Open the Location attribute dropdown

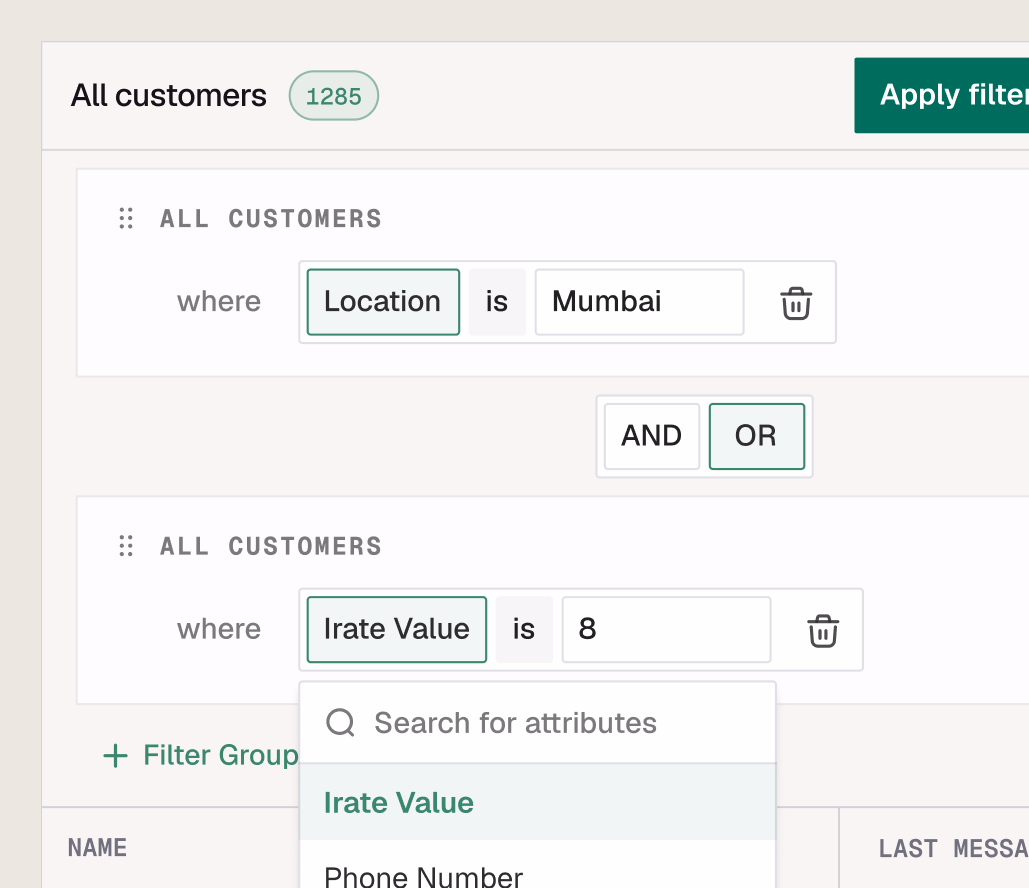383,302
